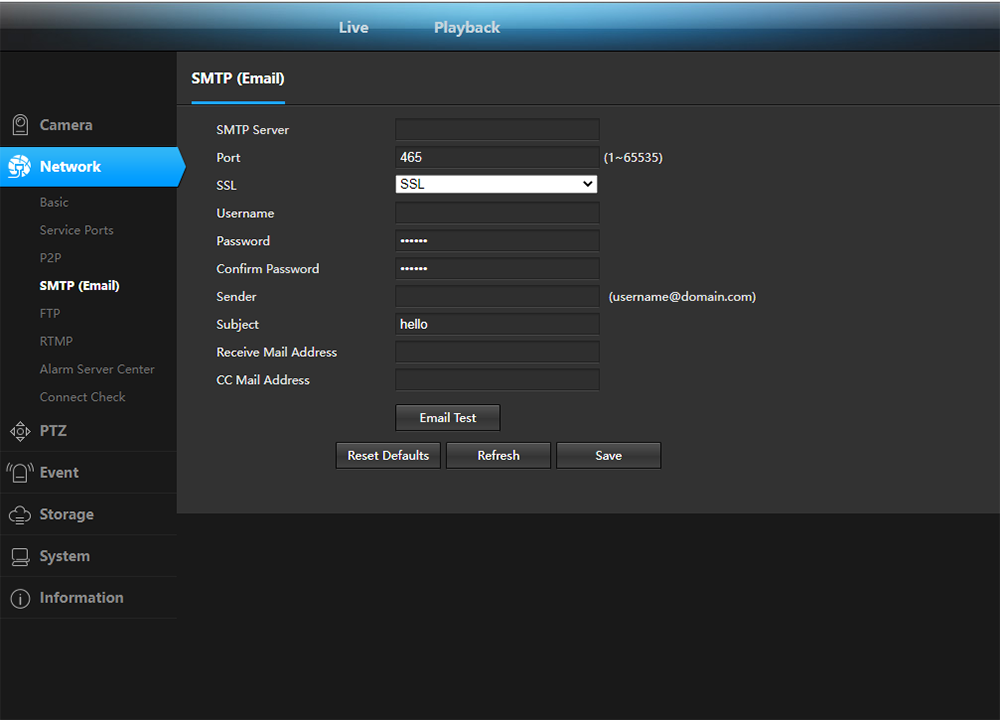1000x720 pixels.
Task: Open Alarm Server Center settings
Action: [97, 369]
